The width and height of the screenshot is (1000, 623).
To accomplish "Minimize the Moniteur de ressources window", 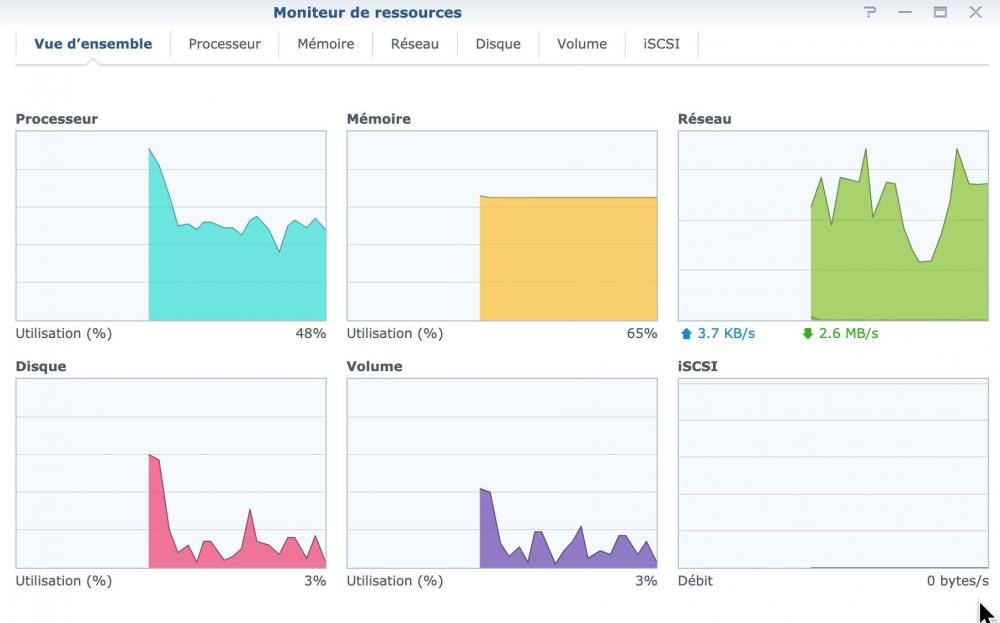I will point(905,13).
